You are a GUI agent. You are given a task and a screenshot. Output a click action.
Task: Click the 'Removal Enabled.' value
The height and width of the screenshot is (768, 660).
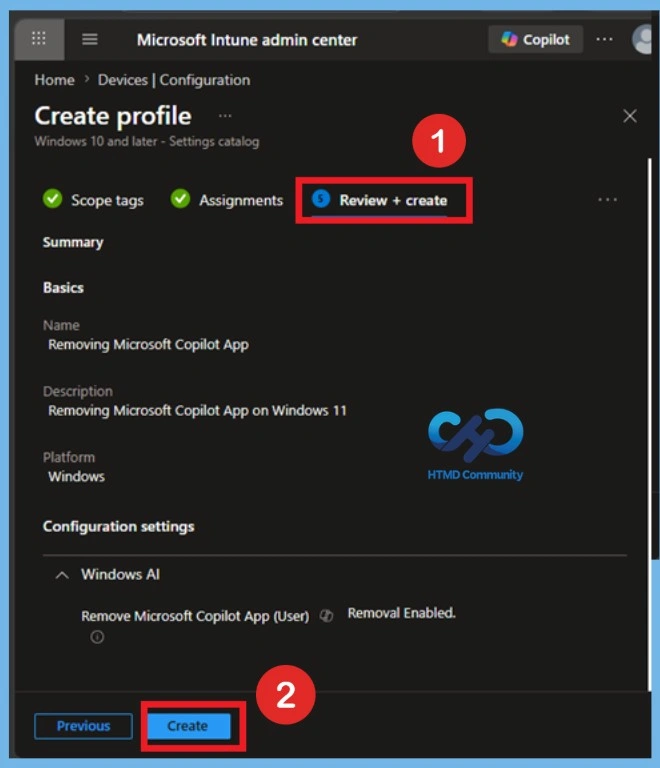point(401,613)
